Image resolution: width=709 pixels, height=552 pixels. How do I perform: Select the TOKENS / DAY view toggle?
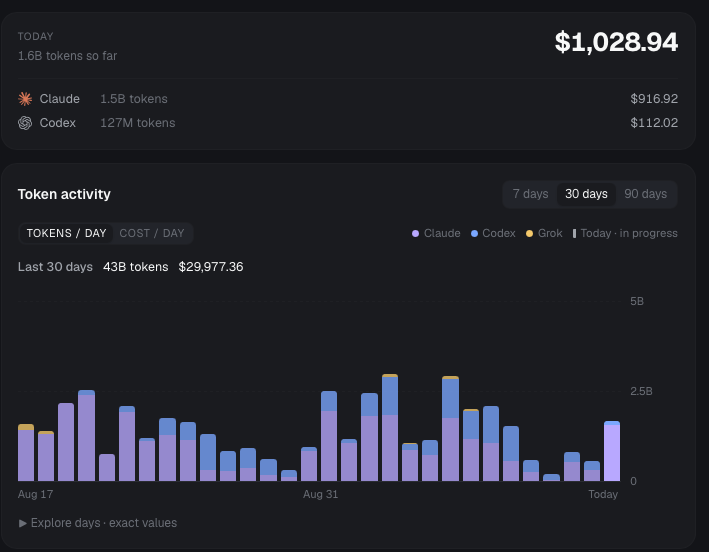pyautogui.click(x=66, y=233)
